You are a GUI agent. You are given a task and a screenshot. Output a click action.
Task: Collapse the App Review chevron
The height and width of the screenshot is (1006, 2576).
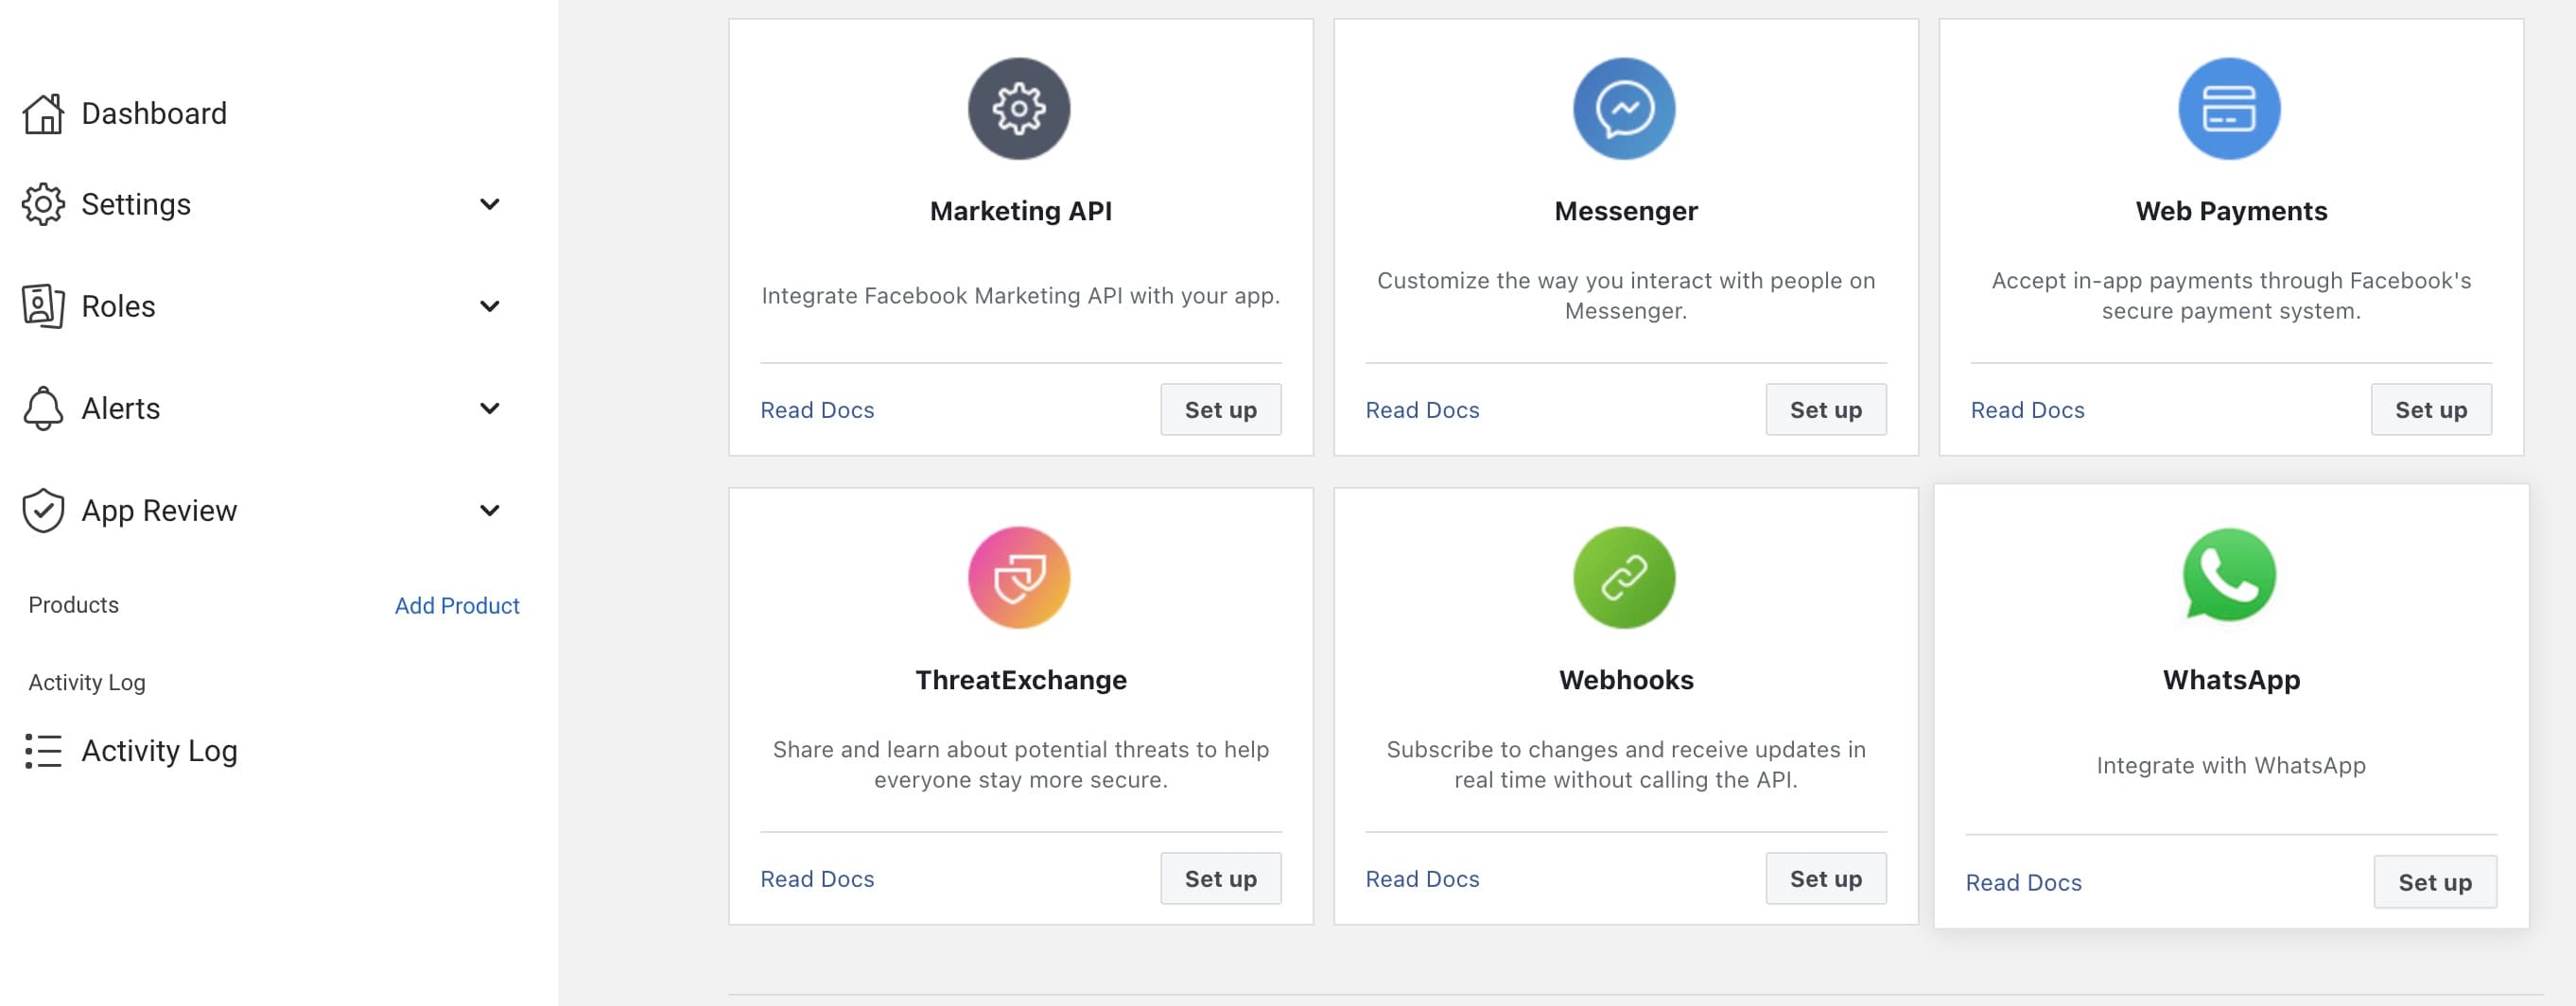click(x=489, y=510)
